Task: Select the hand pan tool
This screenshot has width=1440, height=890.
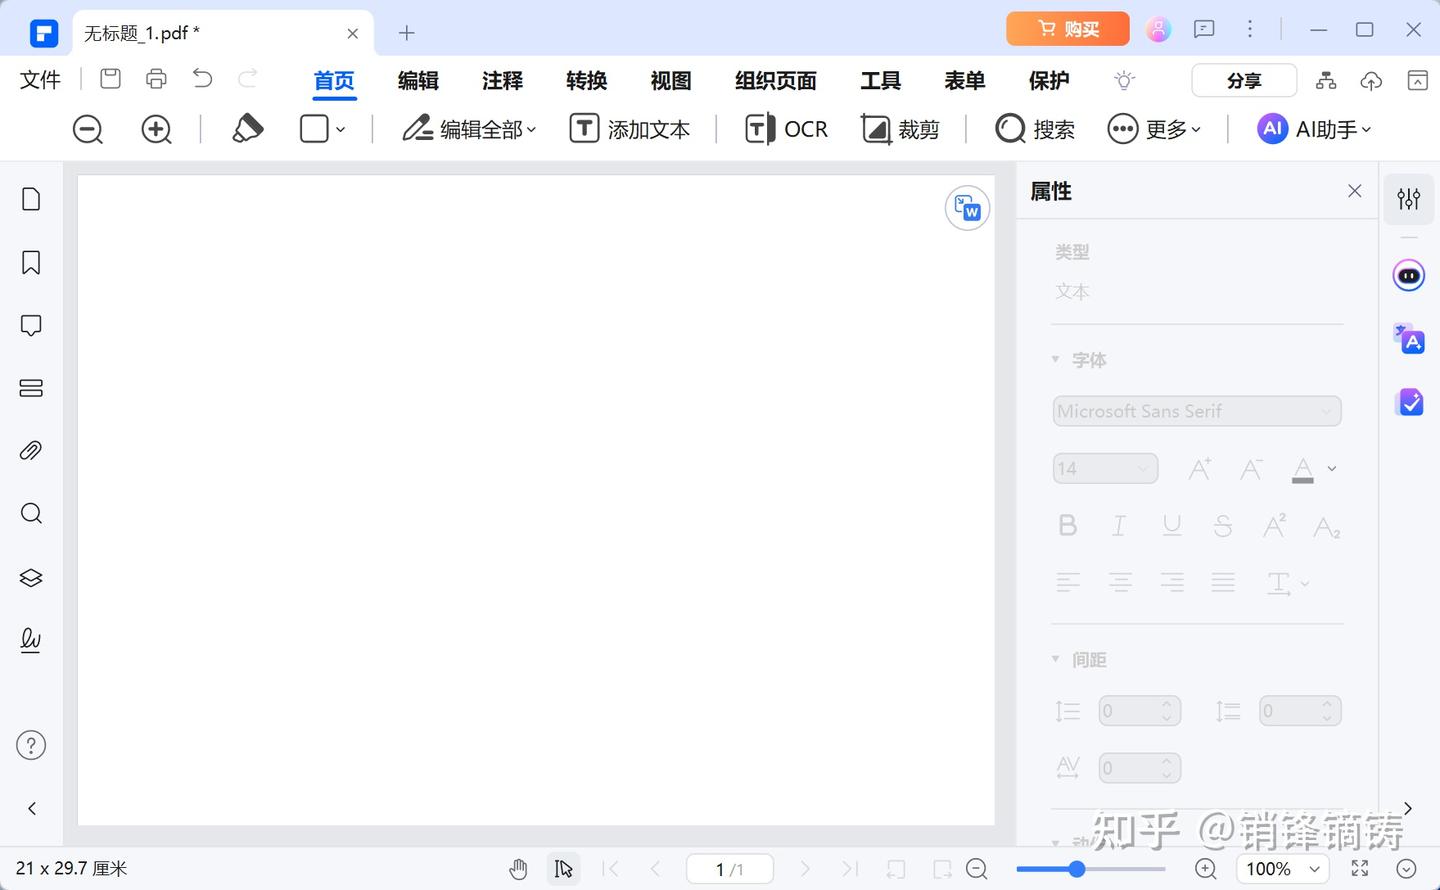Action: click(518, 869)
